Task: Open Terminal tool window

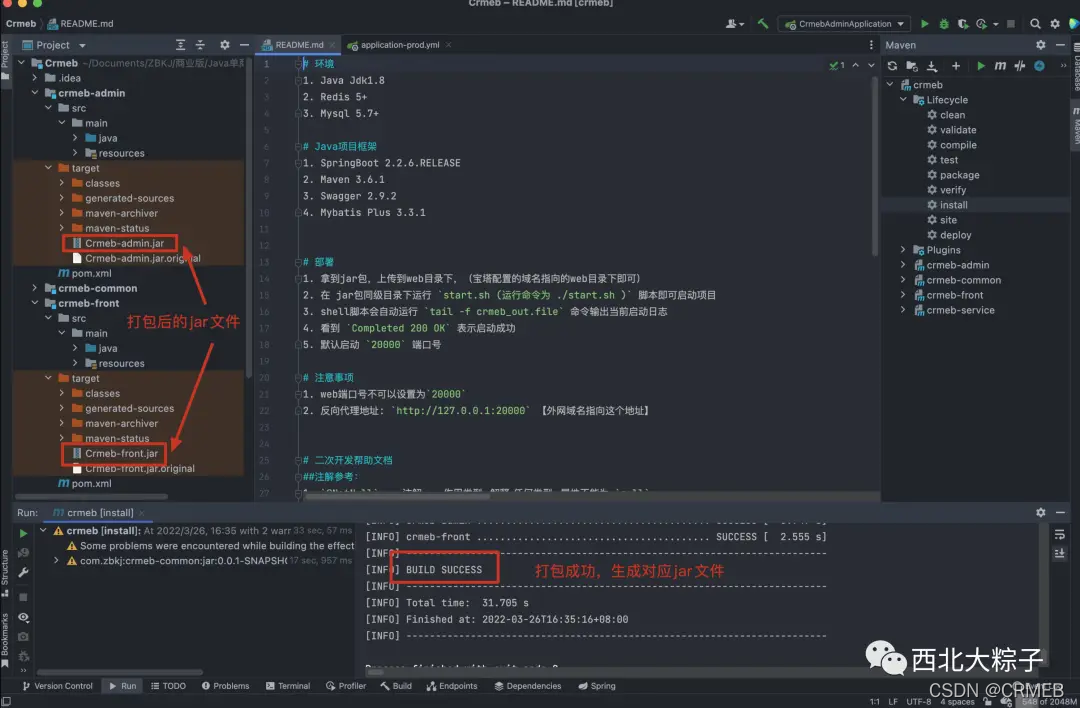Action: tap(288, 686)
